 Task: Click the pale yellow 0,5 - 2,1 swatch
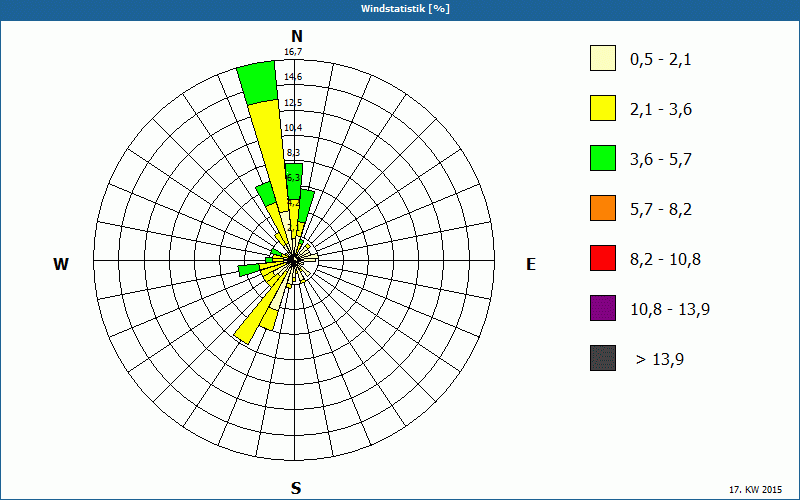pyautogui.click(x=603, y=58)
